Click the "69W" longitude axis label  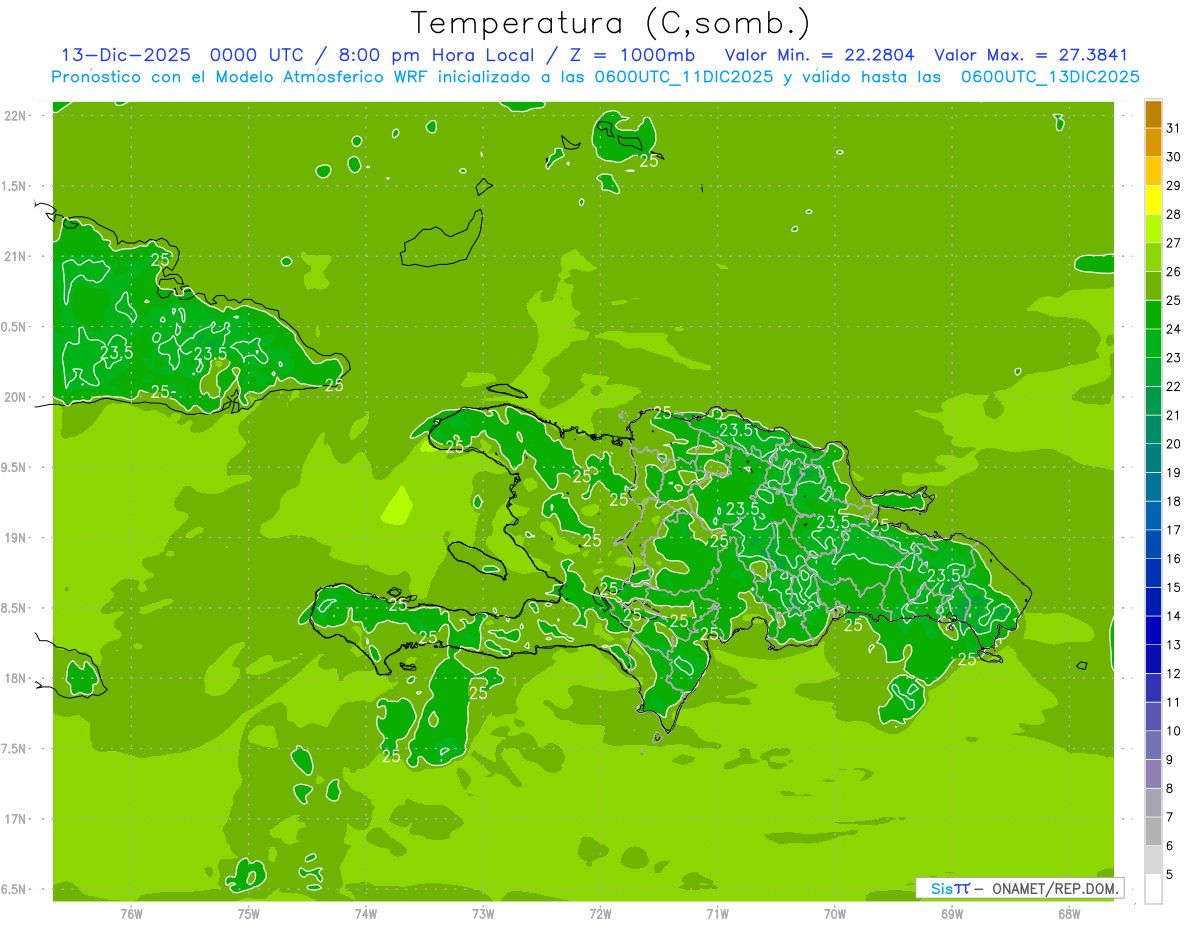coord(952,914)
